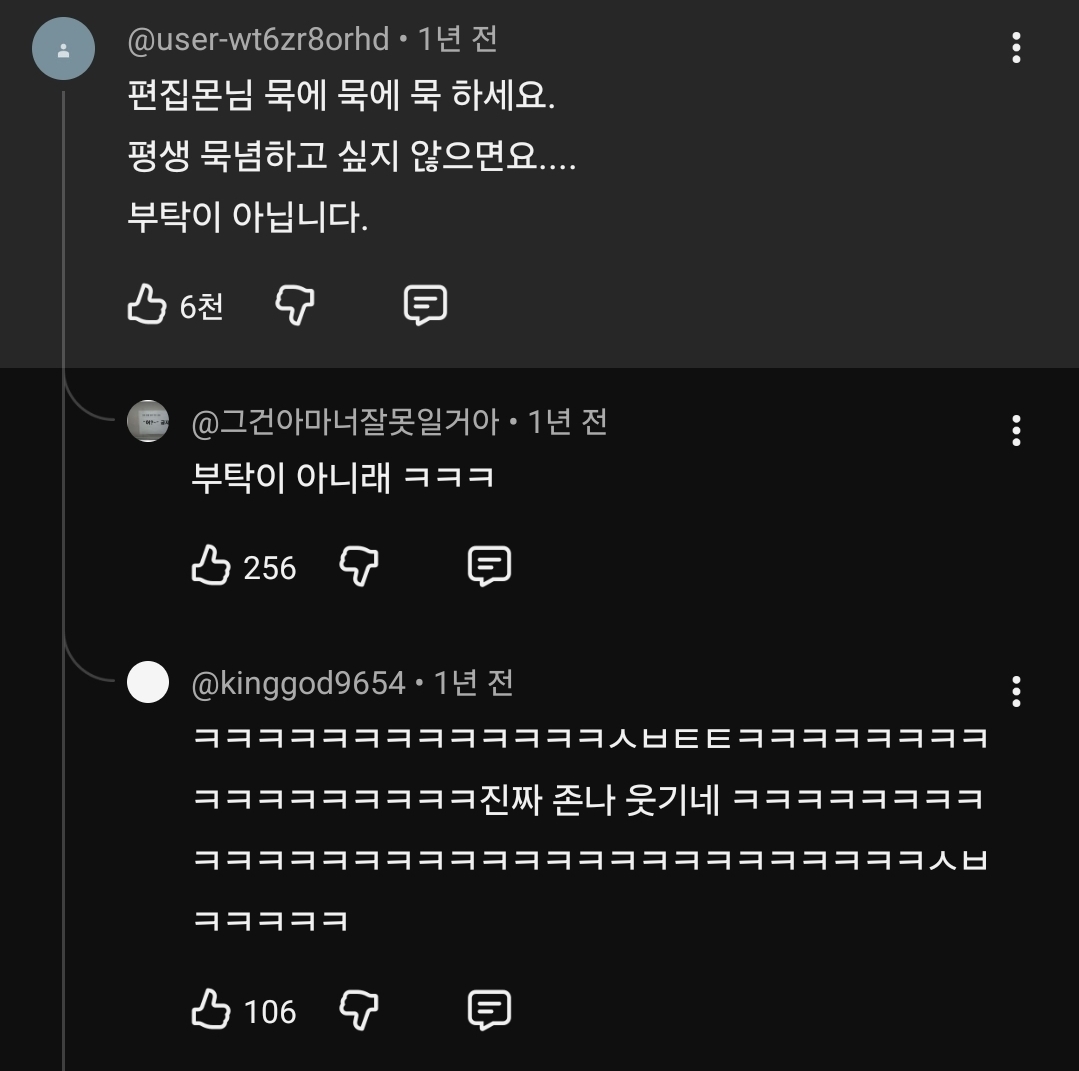Open more options for 그건아마너잘못일거아 reply

tap(1016, 430)
